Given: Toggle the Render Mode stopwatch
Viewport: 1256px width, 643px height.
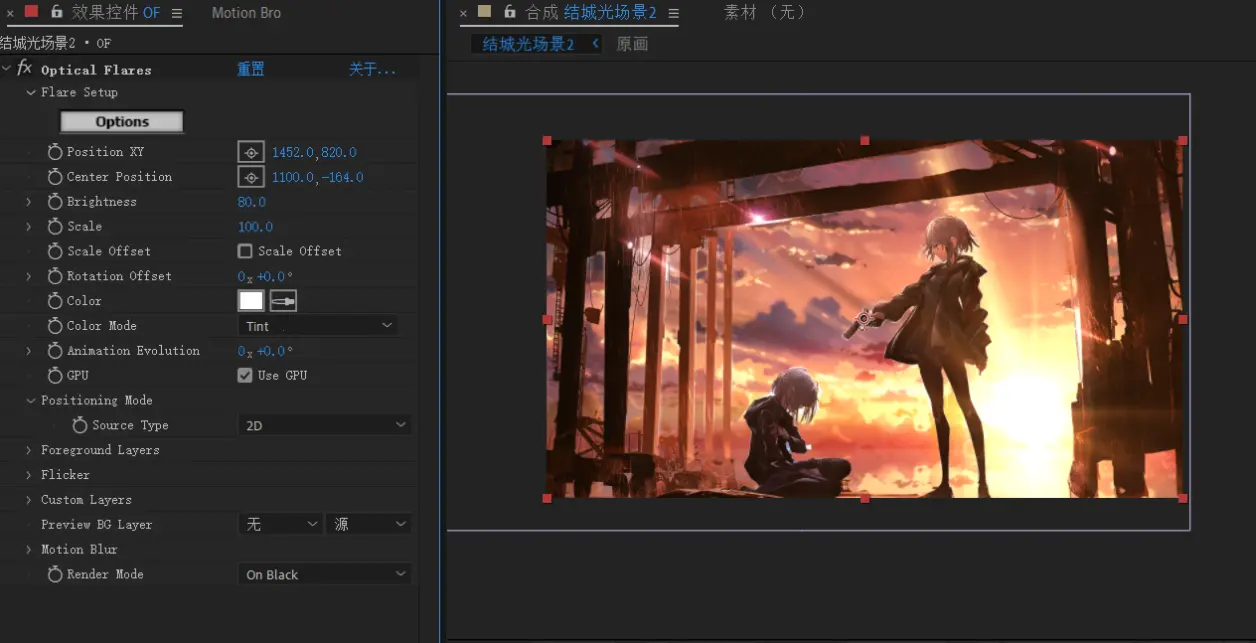Looking at the screenshot, I should coord(55,575).
